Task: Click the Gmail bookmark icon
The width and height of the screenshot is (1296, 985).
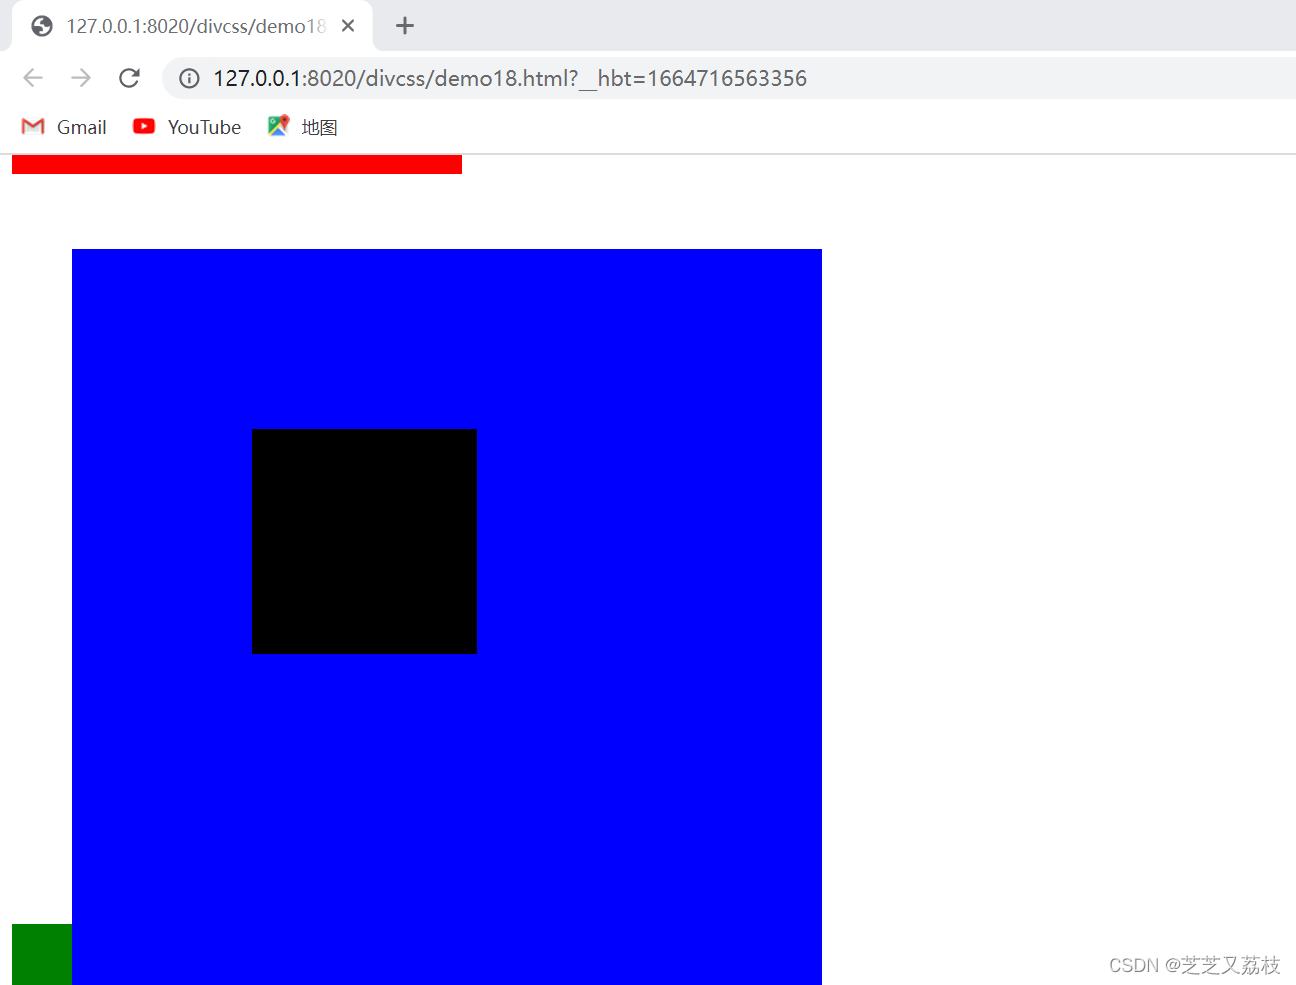Action: [x=33, y=127]
